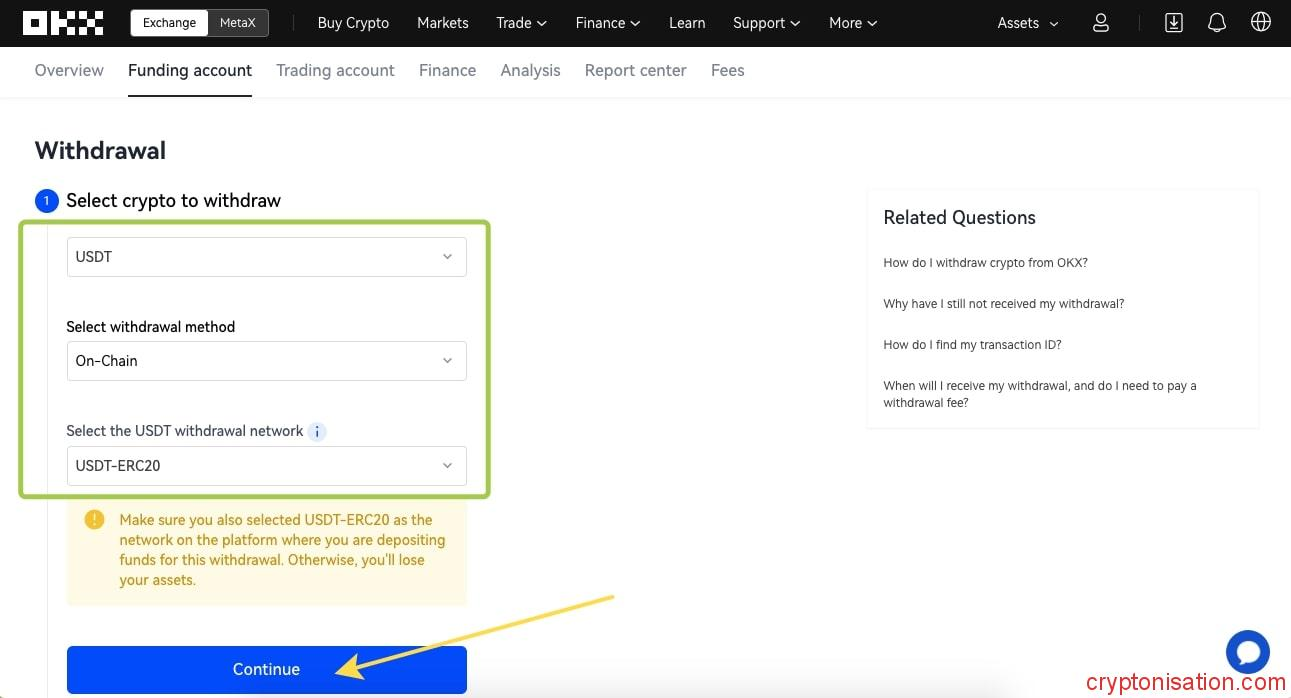Open the USDT-ERC20 network dropdown
The height and width of the screenshot is (698, 1291).
pyautogui.click(x=266, y=466)
